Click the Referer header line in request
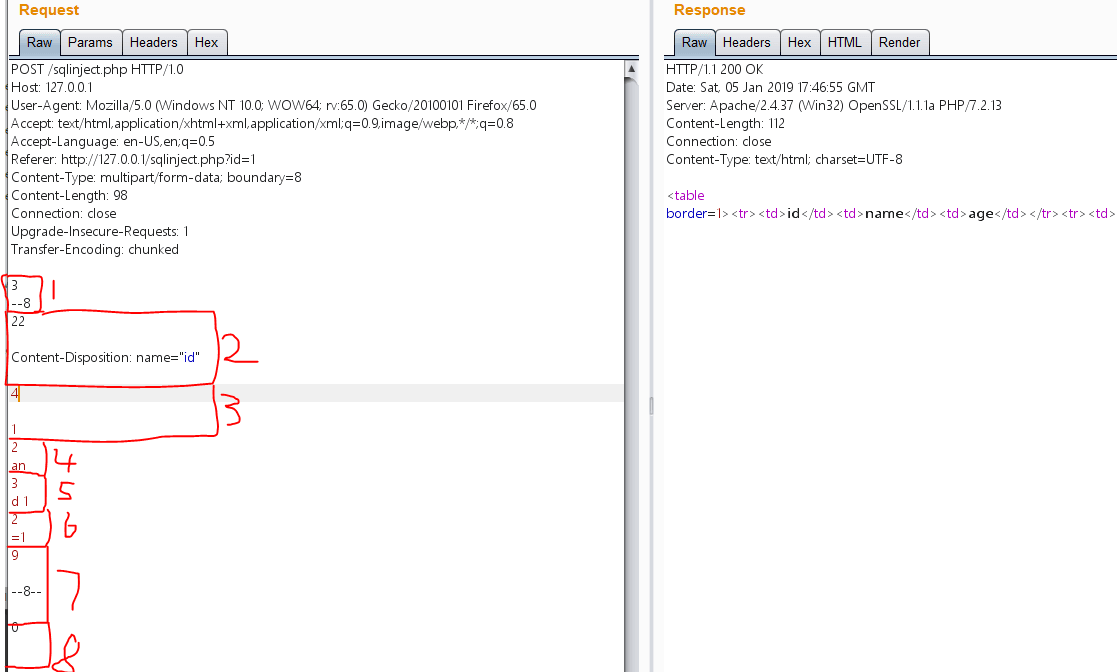 pyautogui.click(x=133, y=160)
